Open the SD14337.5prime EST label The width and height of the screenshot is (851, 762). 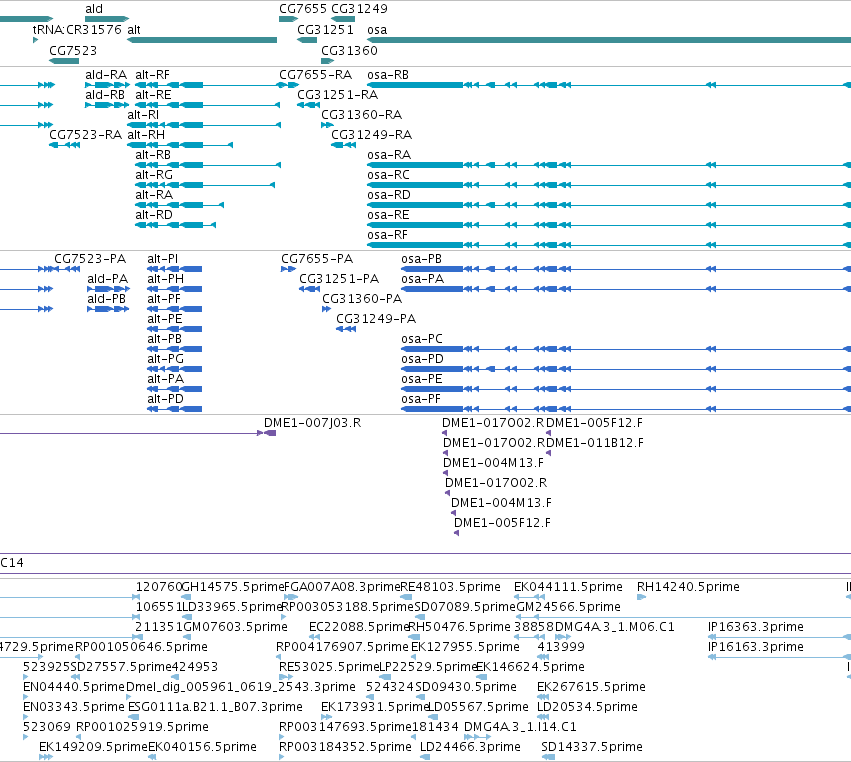click(592, 747)
